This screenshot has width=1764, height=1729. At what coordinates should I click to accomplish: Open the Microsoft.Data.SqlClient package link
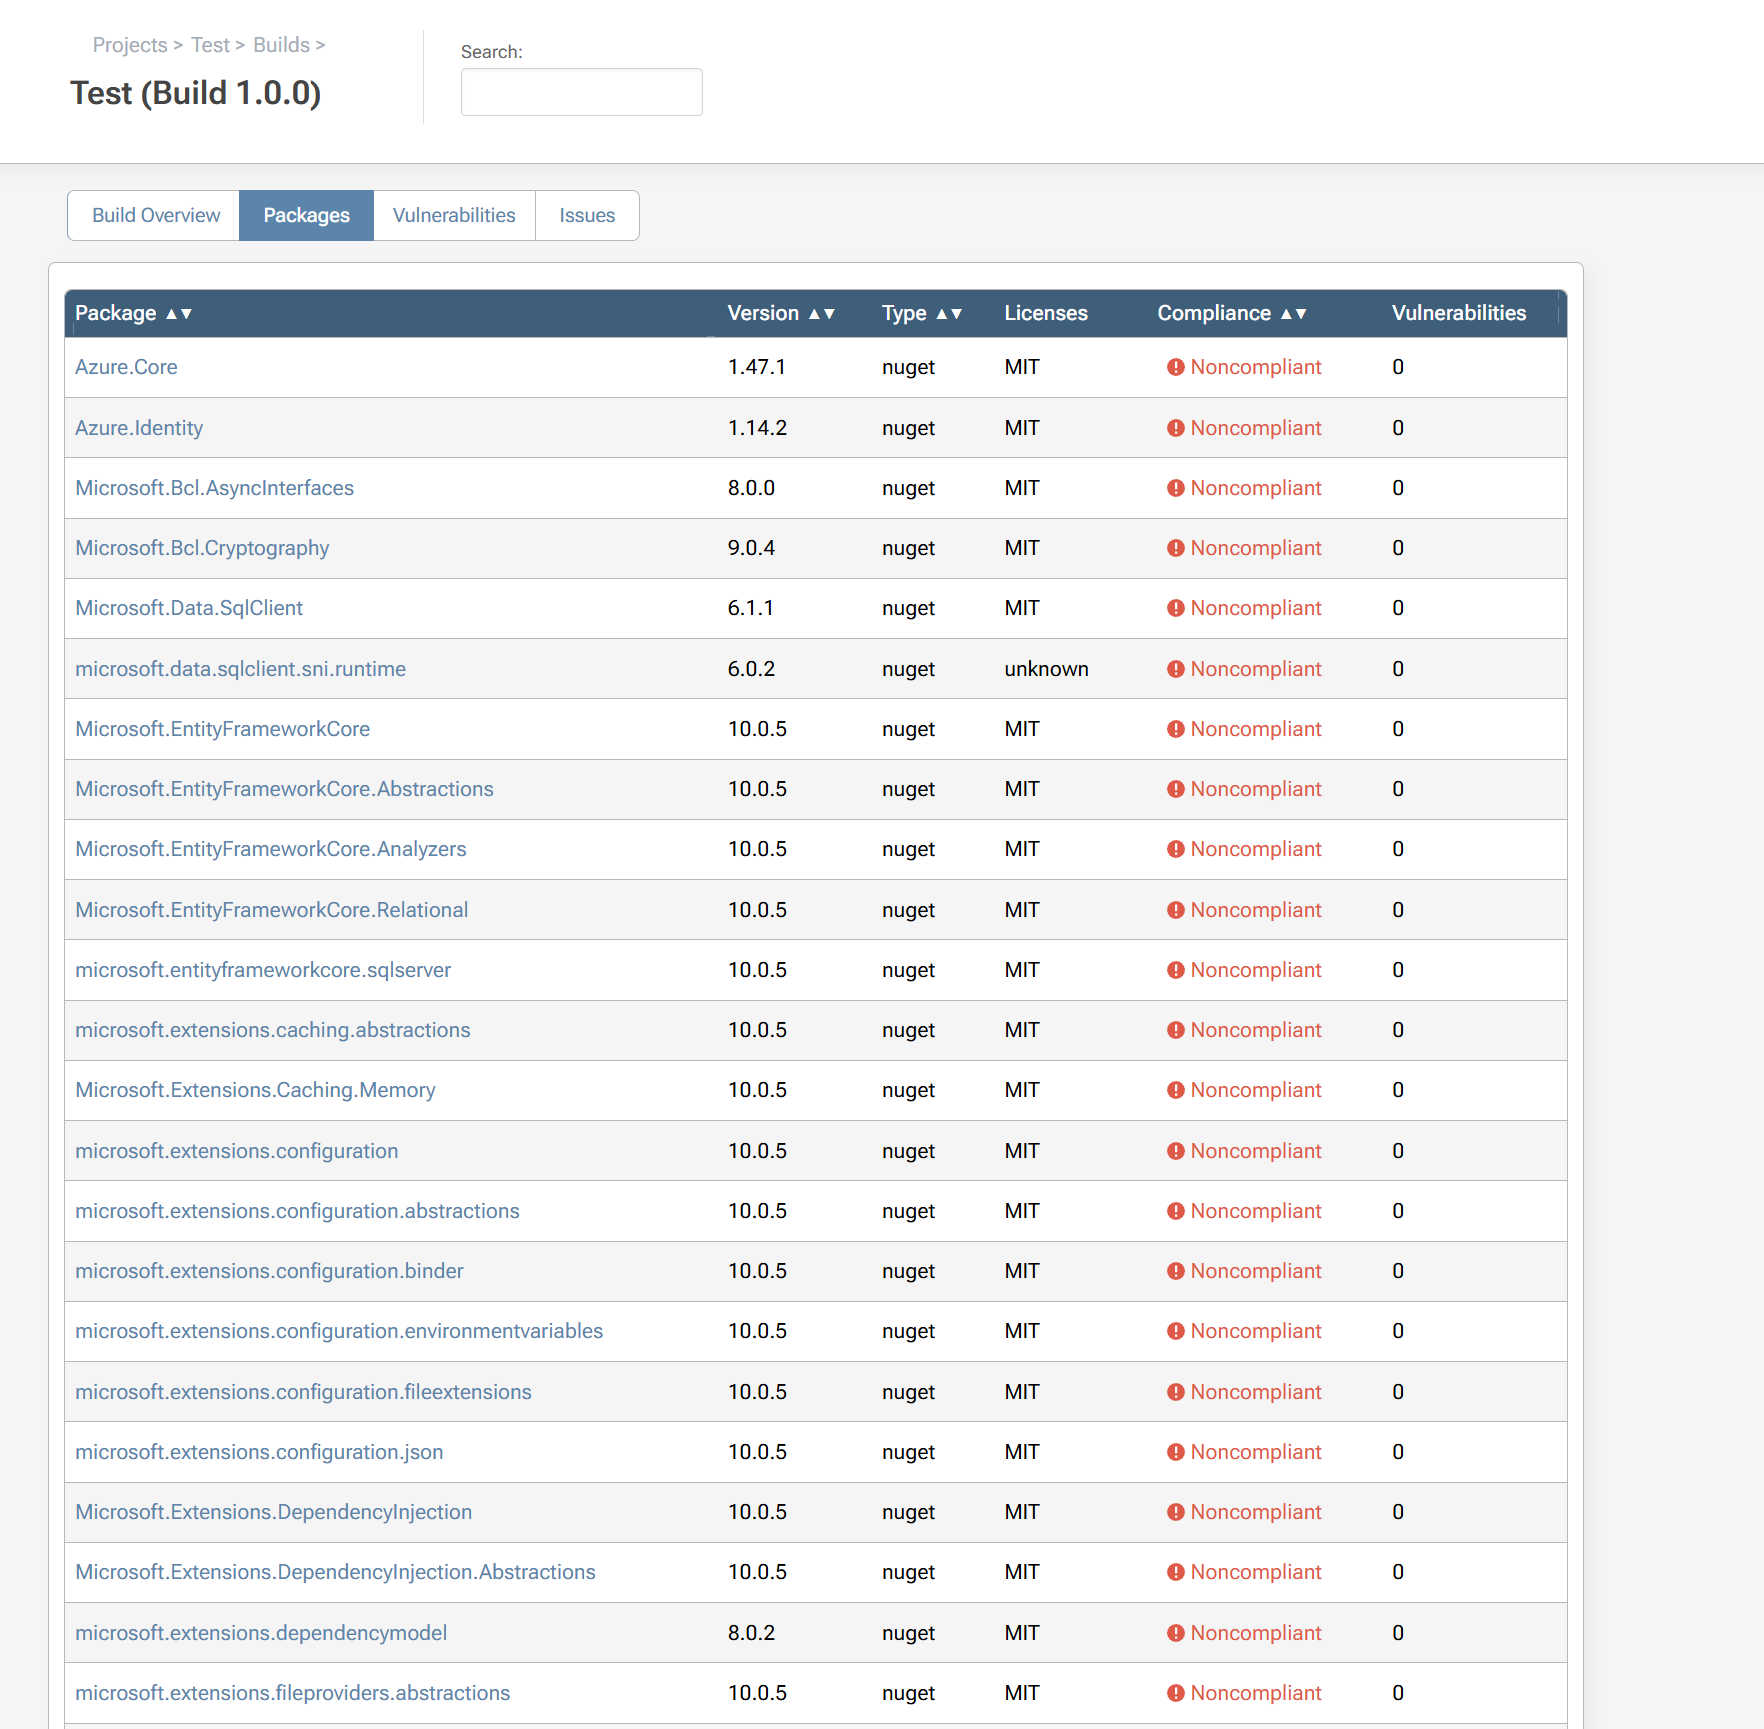(189, 608)
